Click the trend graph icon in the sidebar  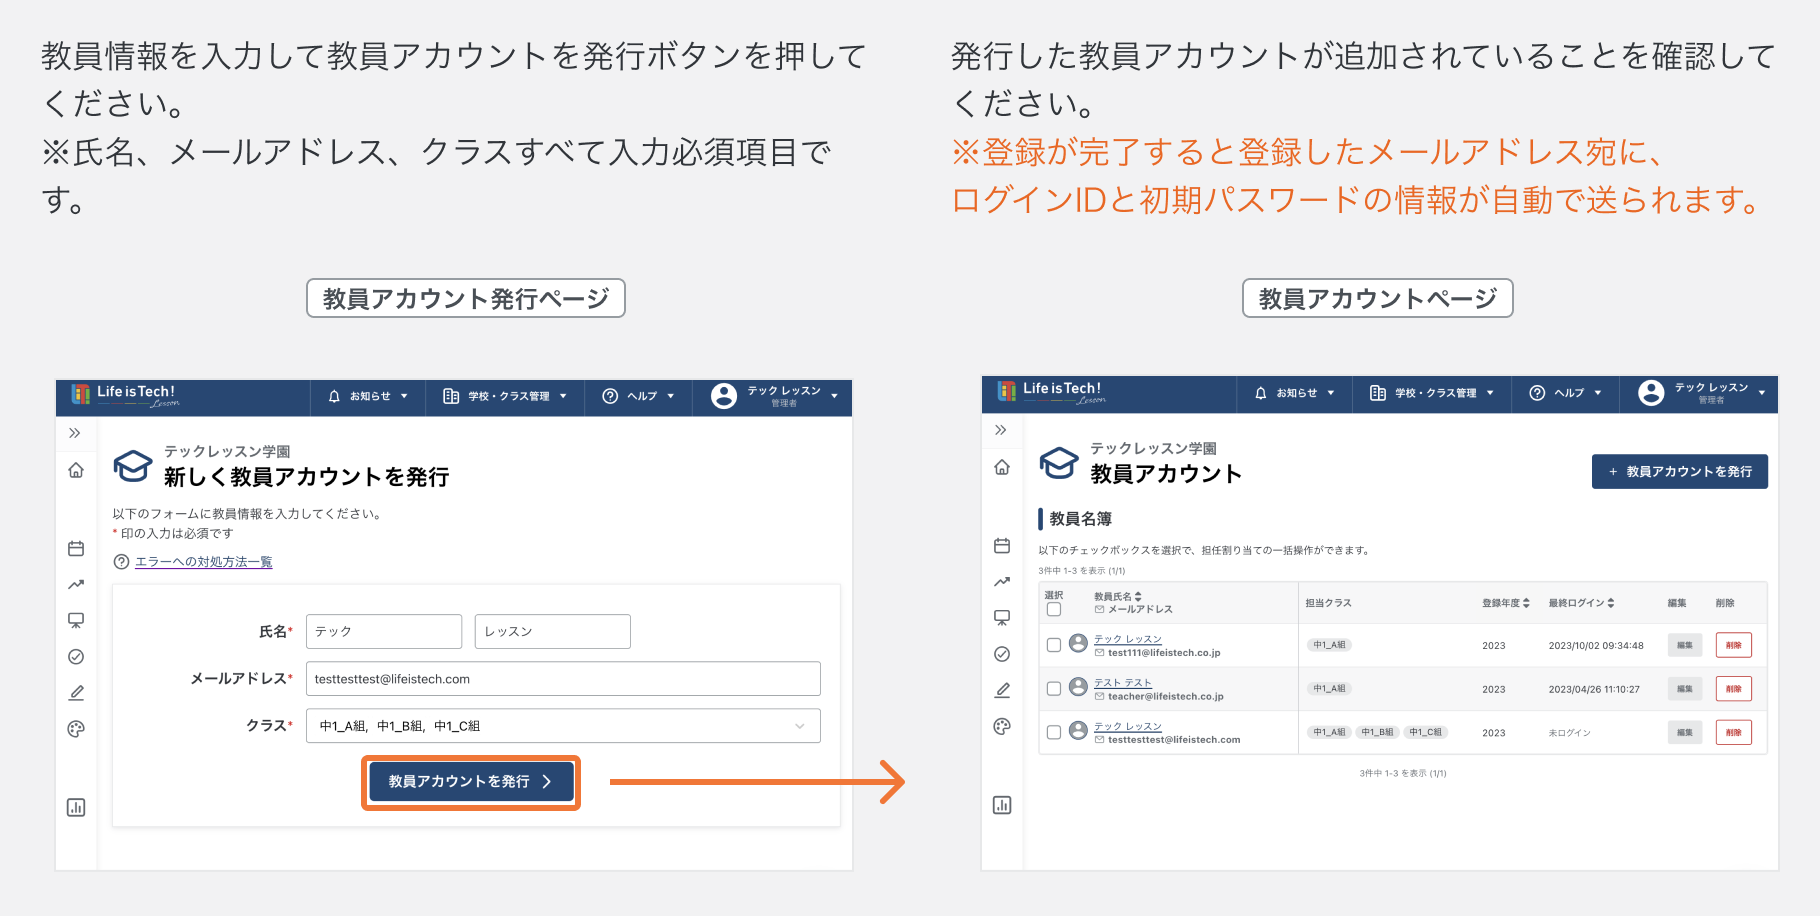pos(75,584)
